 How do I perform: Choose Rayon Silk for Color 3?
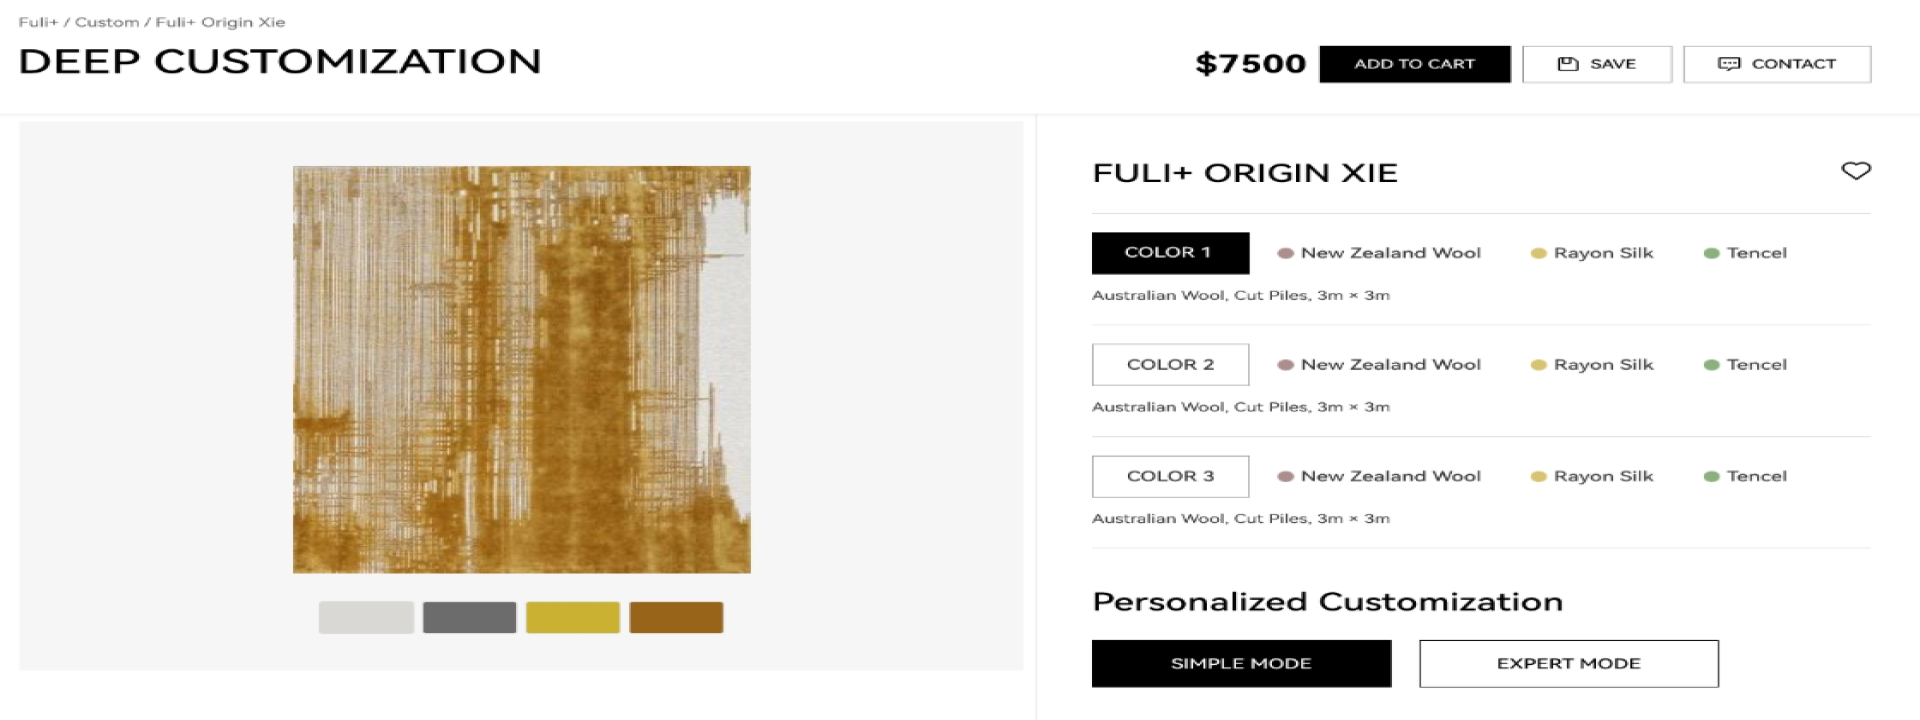1592,477
